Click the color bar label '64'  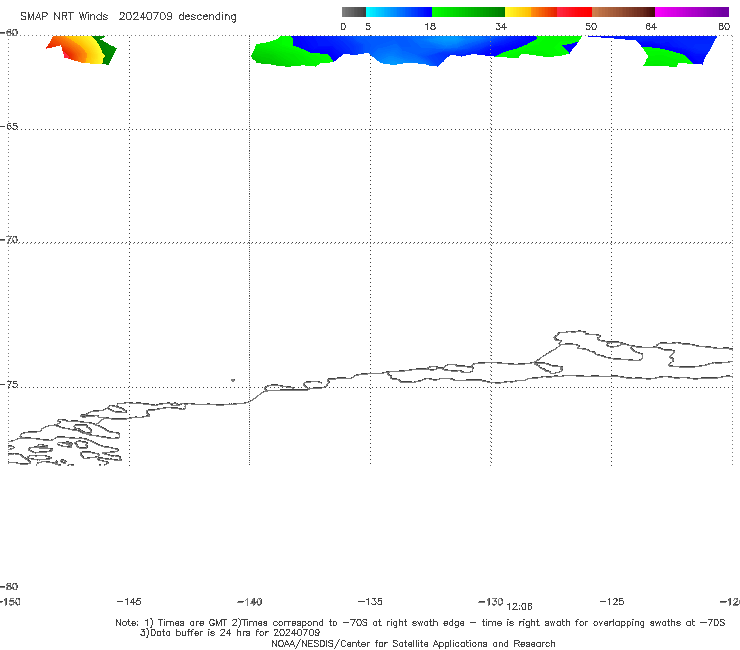click(x=651, y=27)
